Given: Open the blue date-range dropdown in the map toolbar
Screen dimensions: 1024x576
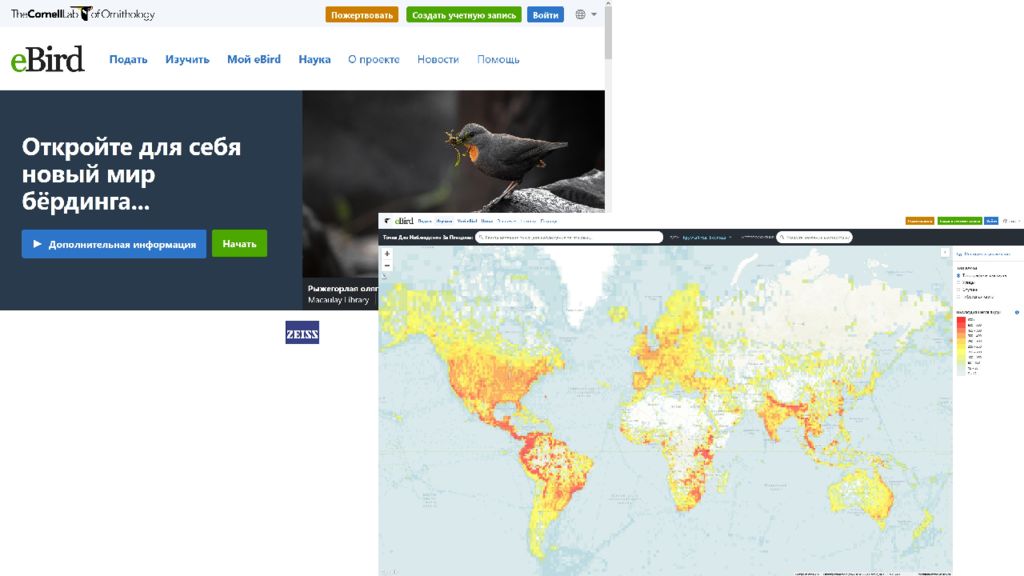Looking at the screenshot, I should coord(707,238).
